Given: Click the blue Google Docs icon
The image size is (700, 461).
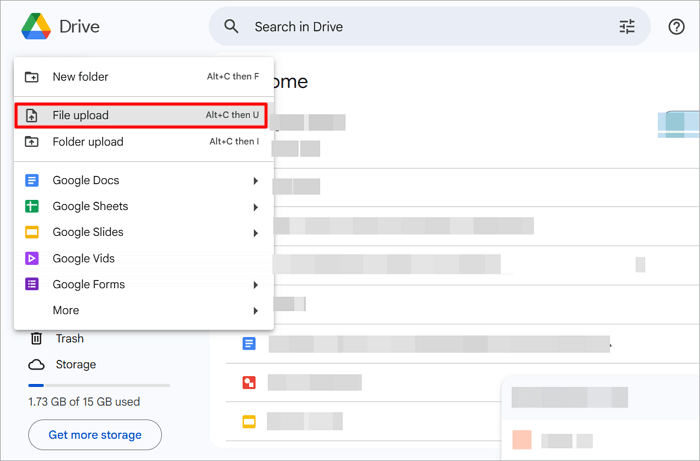Looking at the screenshot, I should tap(32, 180).
